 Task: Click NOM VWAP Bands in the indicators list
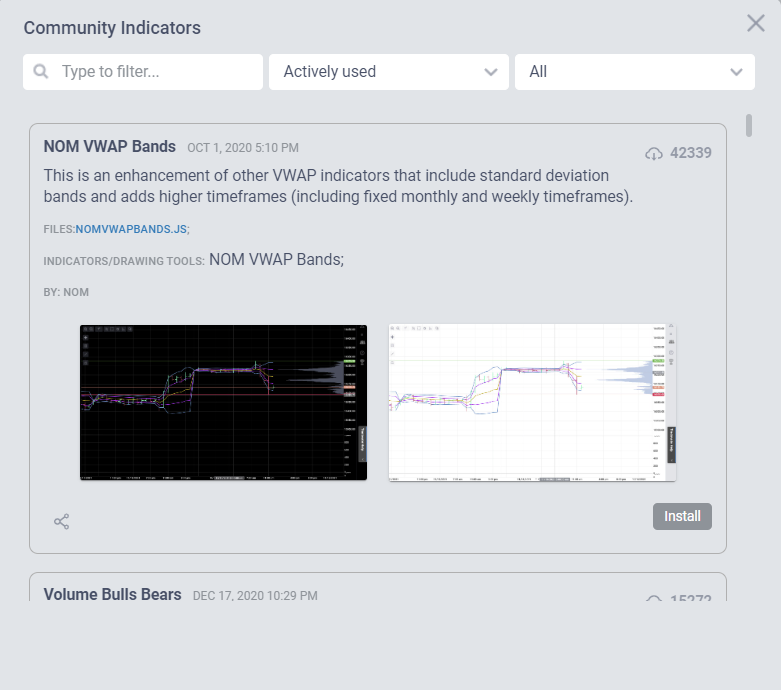click(276, 260)
